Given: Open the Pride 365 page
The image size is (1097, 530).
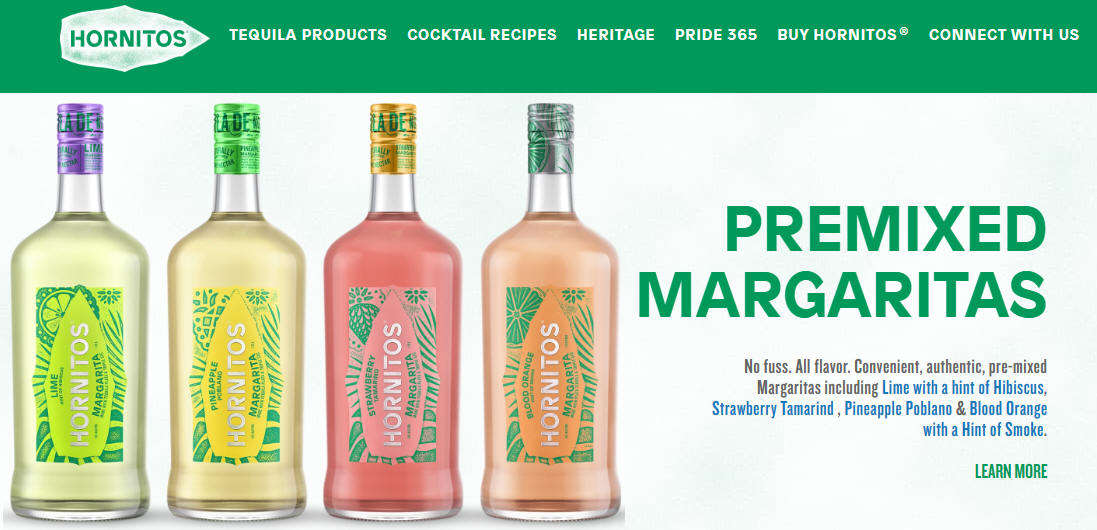Looking at the screenshot, I should [716, 35].
